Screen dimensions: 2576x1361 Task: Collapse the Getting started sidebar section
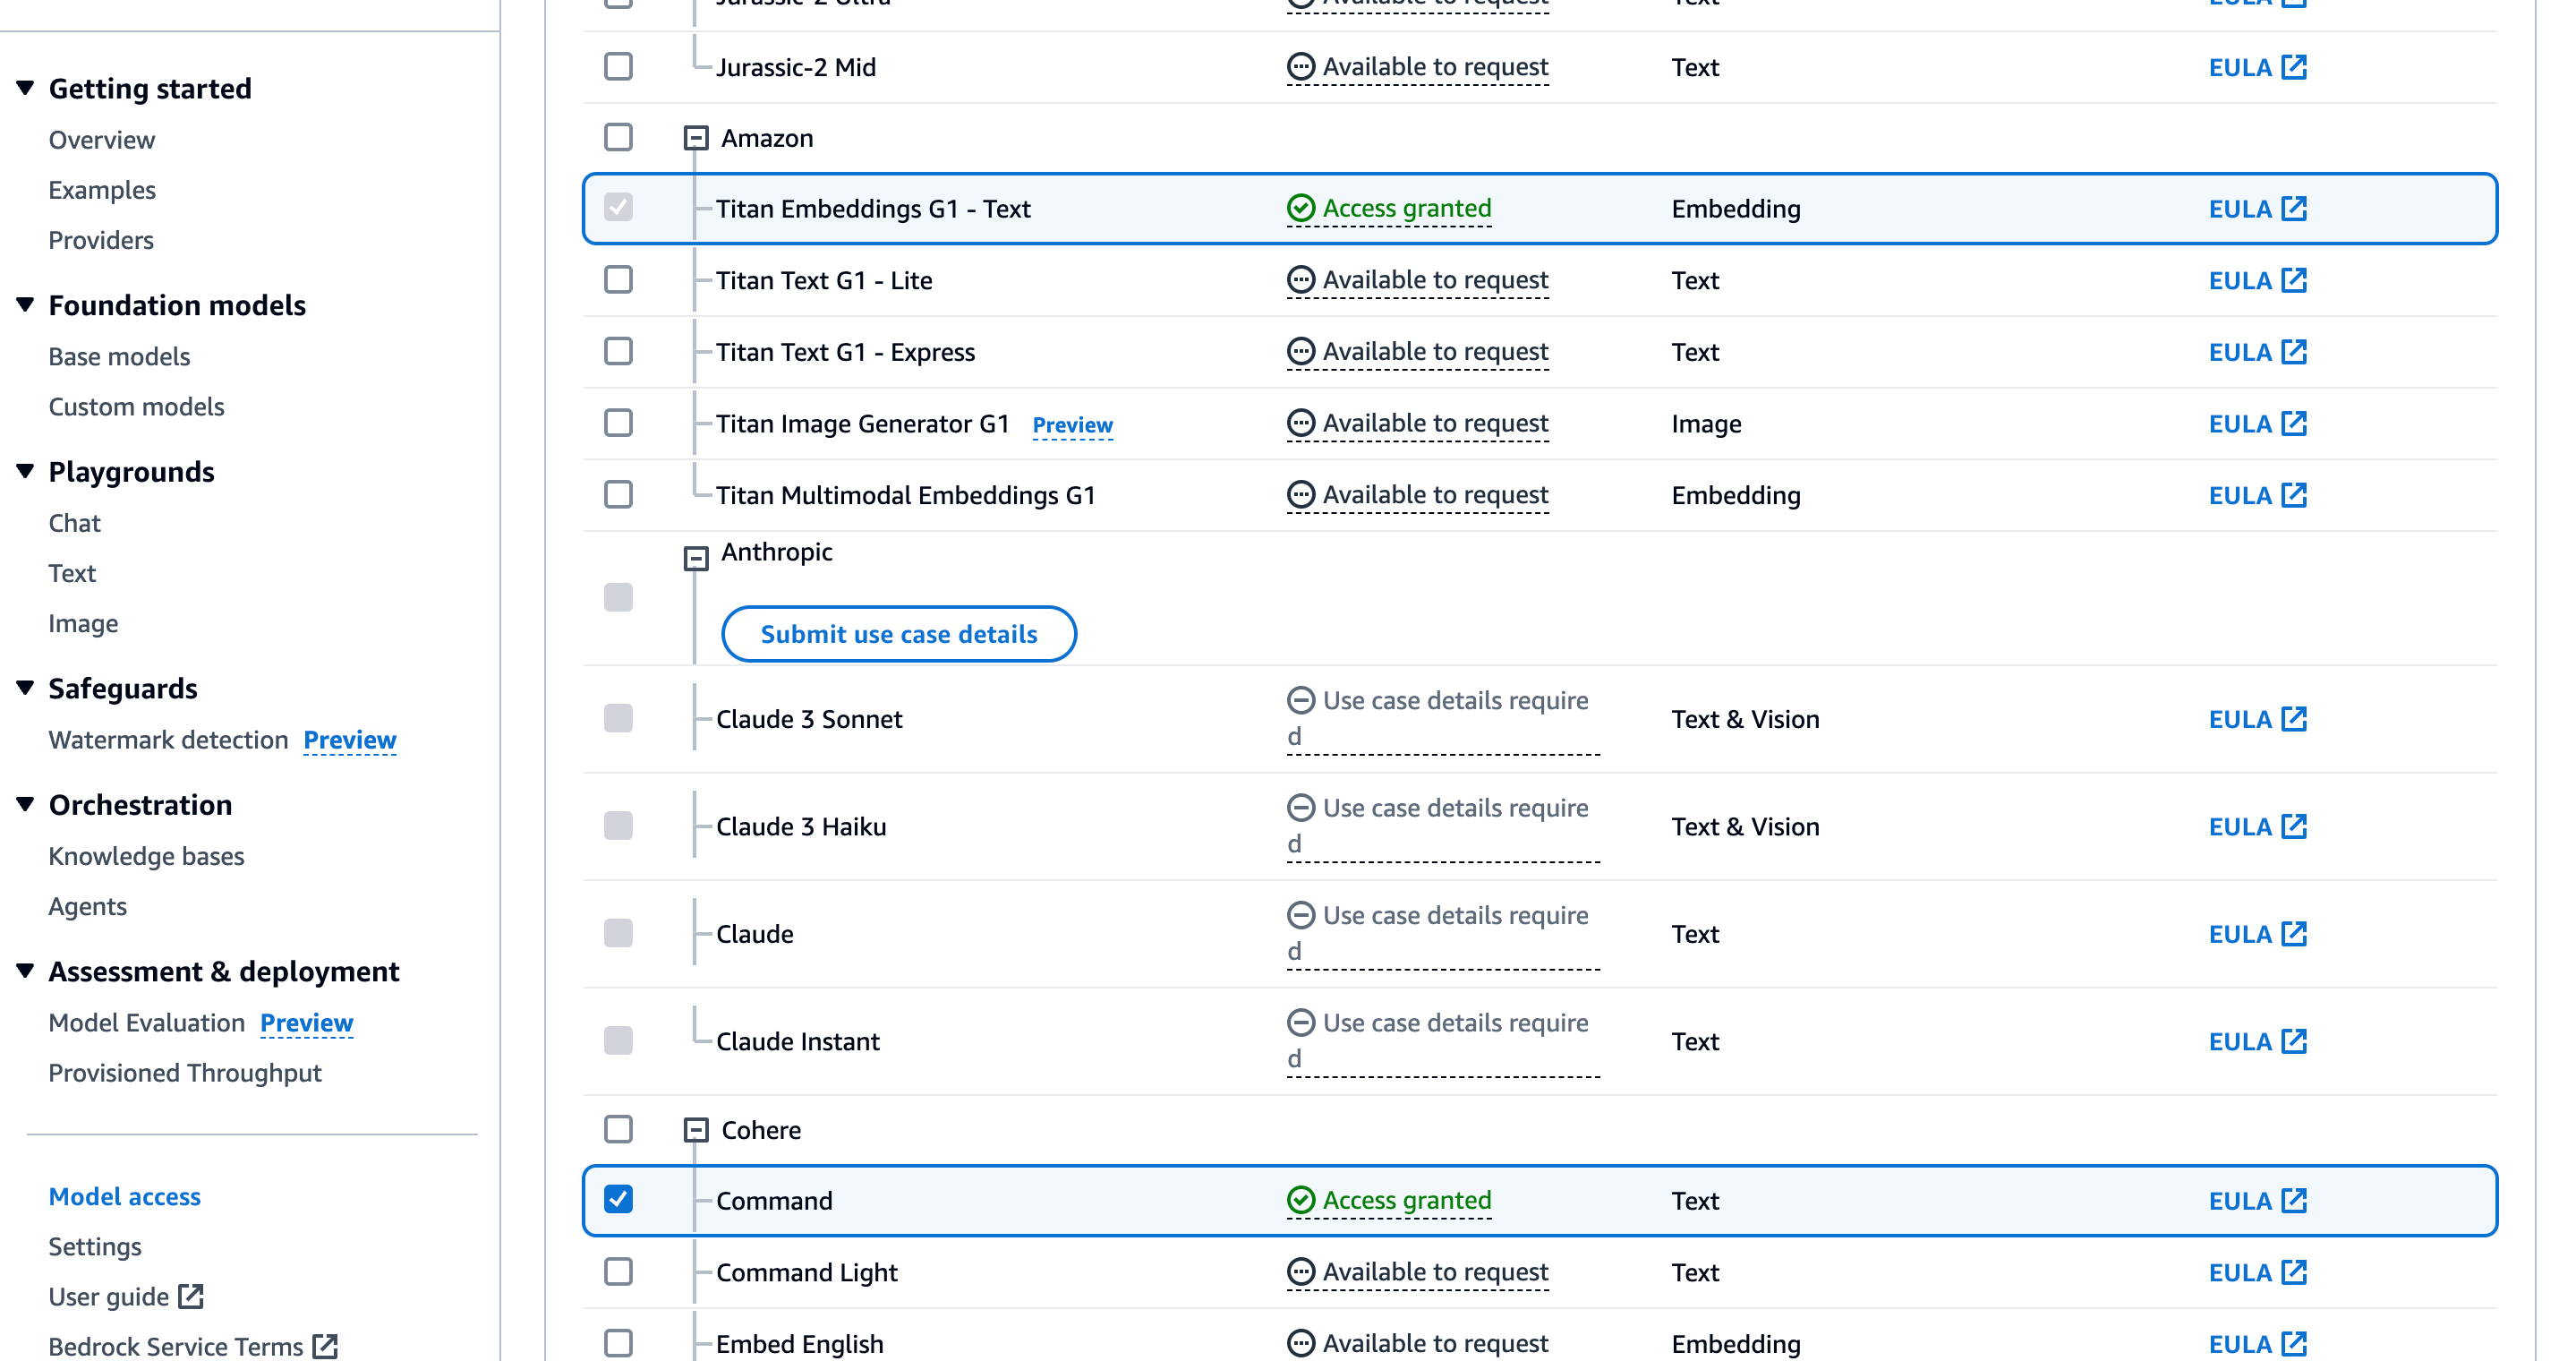26,88
